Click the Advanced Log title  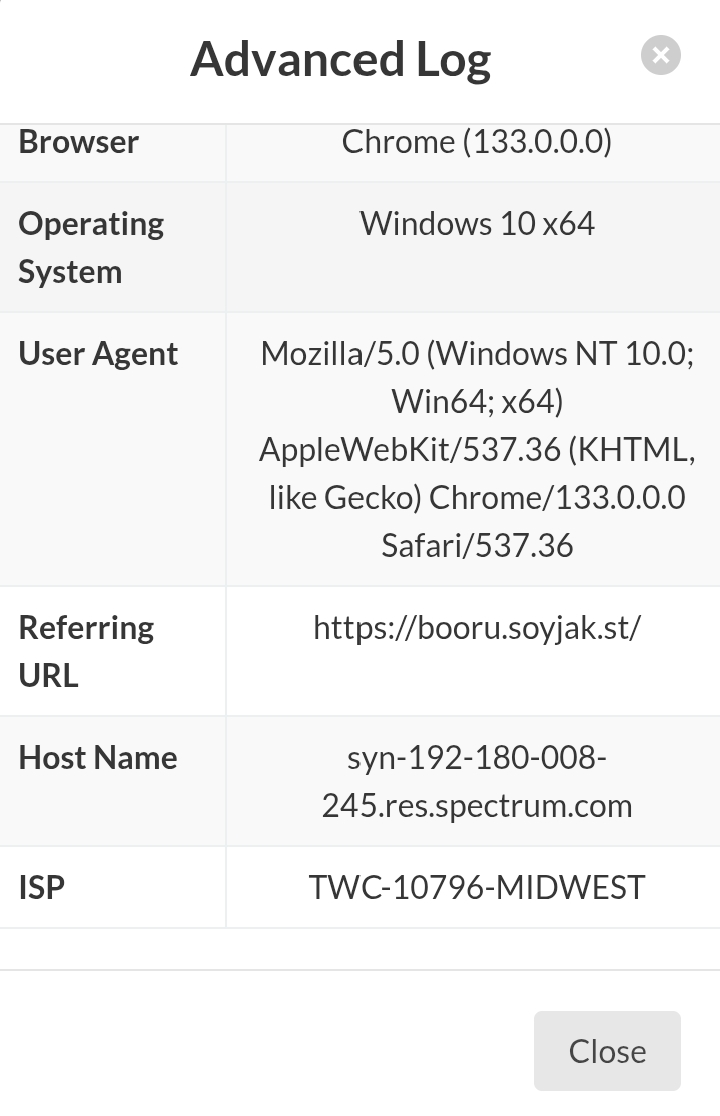(x=340, y=59)
